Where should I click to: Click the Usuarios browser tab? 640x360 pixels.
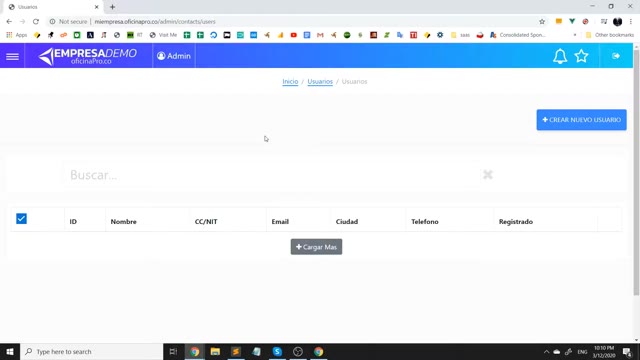coord(53,7)
